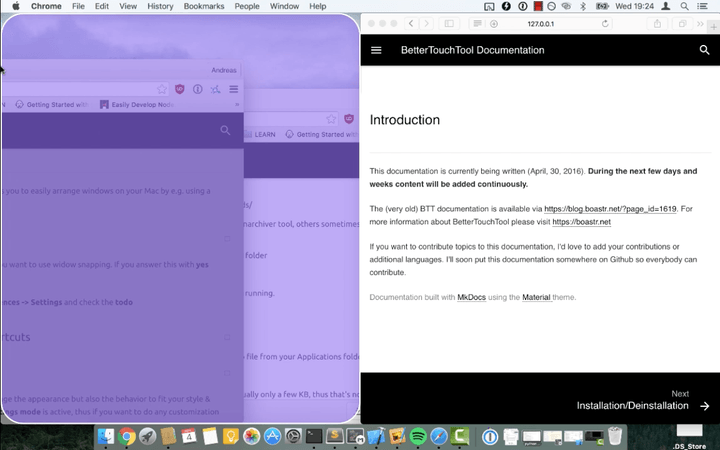Image resolution: width=720 pixels, height=450 pixels.
Task: Open Terminal from the Dock
Action: 314,436
